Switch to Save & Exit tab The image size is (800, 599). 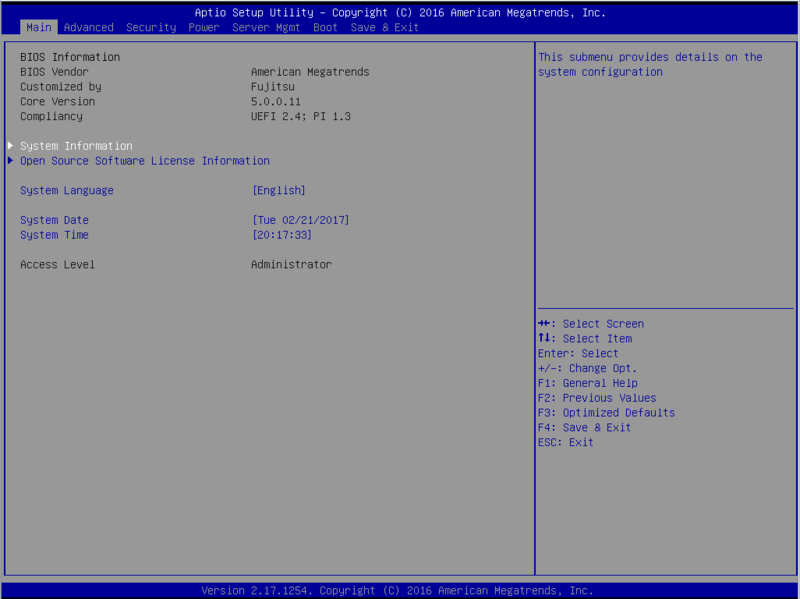(x=385, y=27)
